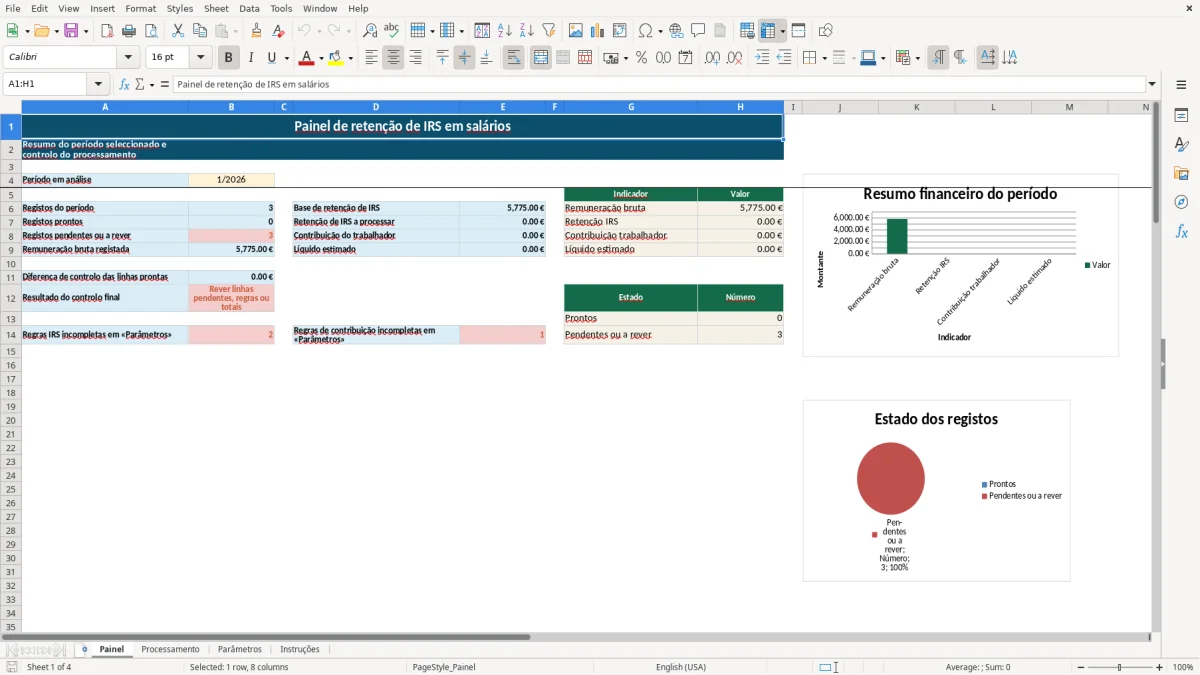Open the sidebar Properties deck
This screenshot has width=1200, height=675.
pyautogui.click(x=1181, y=116)
